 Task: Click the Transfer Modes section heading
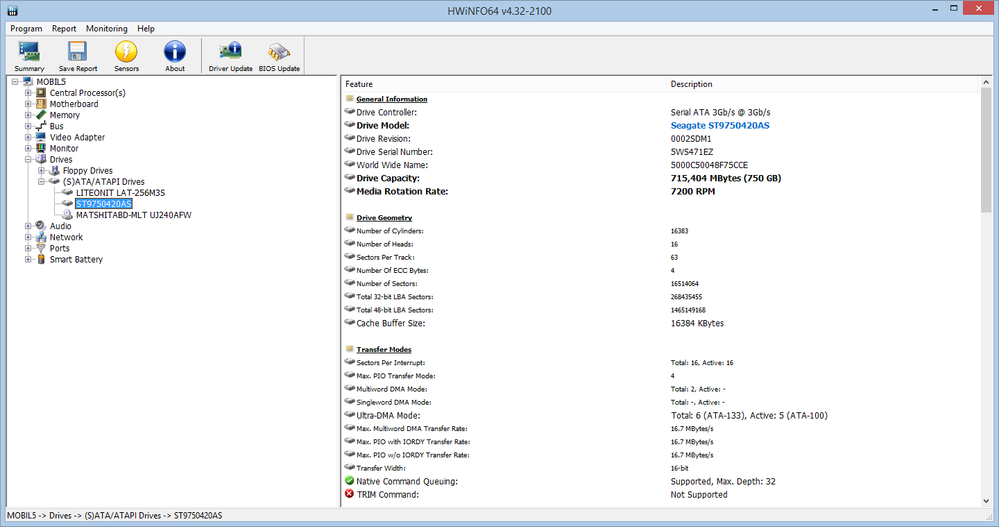tap(384, 349)
